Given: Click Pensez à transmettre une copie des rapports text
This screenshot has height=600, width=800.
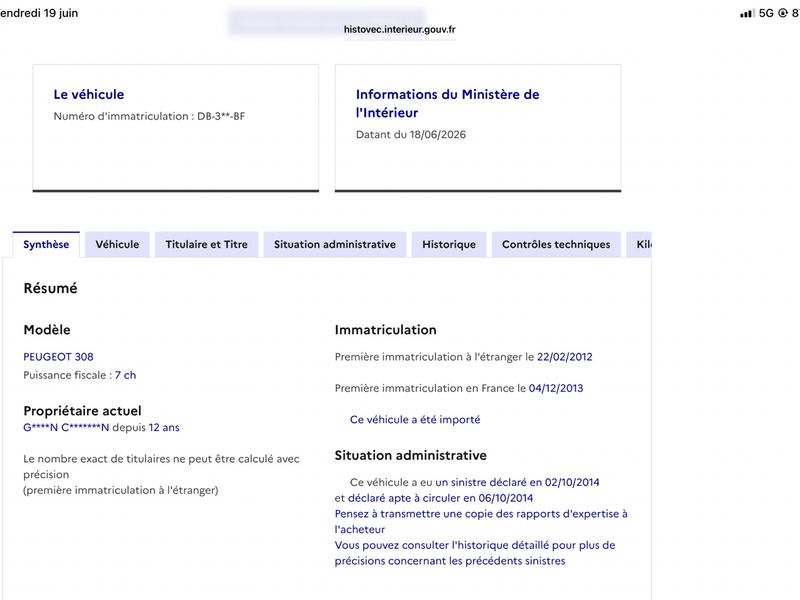Looking at the screenshot, I should [x=481, y=521].
